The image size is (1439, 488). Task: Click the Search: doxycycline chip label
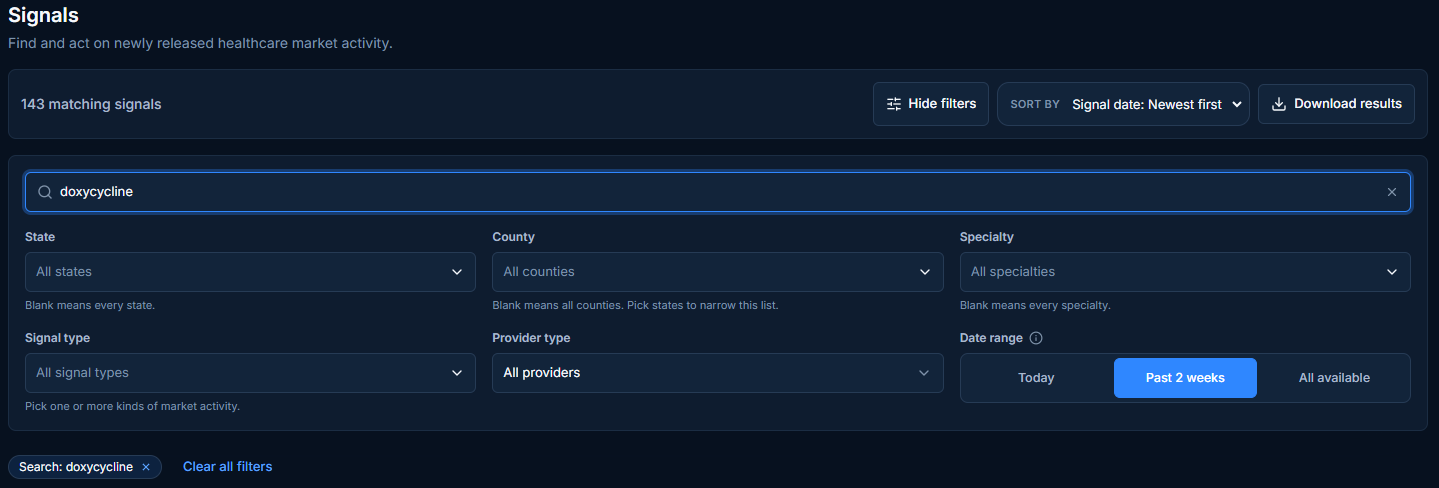tap(76, 467)
